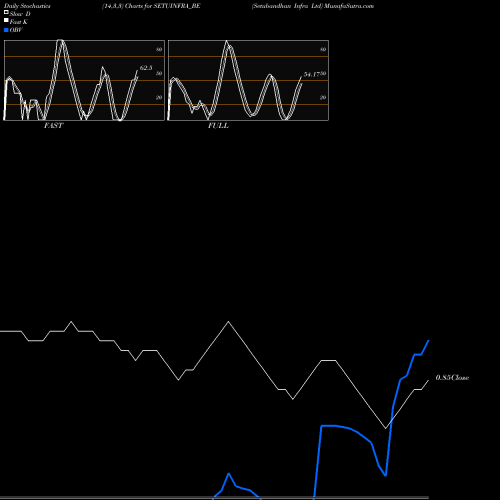Click the blue OBV legend swatch
Image resolution: width=500 pixels, height=500 pixels.
tap(6, 30)
